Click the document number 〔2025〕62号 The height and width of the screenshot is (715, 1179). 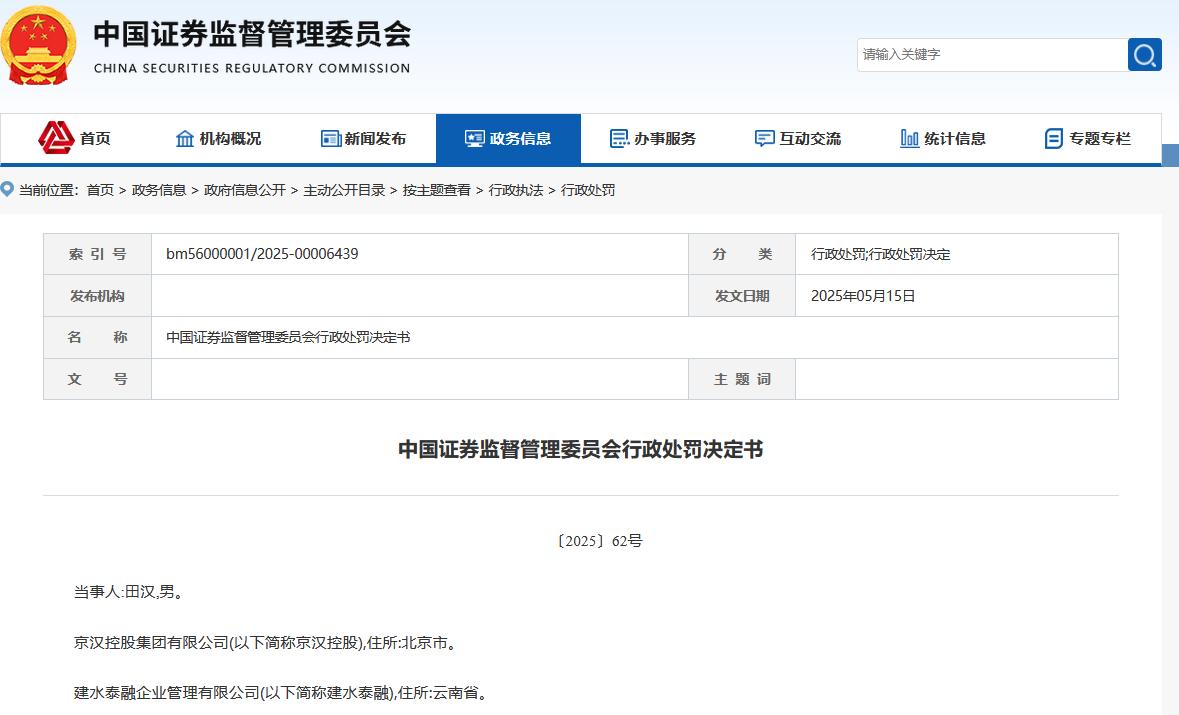(599, 541)
